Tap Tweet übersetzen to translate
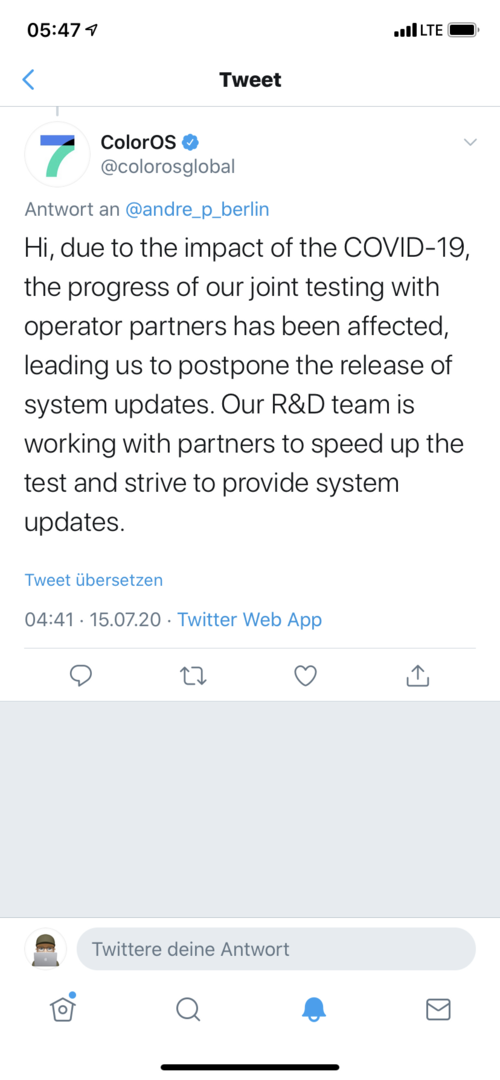Screen dimensions: 500x1080 tap(94, 580)
